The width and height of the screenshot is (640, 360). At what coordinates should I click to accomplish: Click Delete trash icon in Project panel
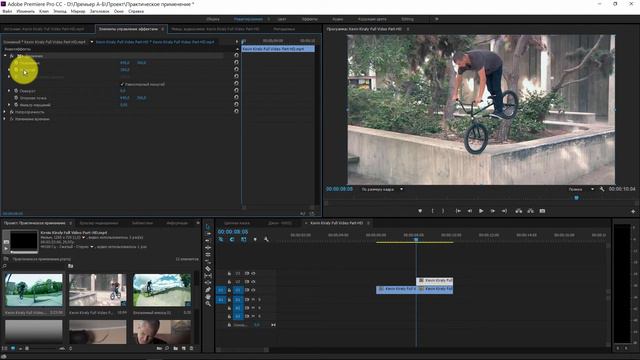[191, 349]
